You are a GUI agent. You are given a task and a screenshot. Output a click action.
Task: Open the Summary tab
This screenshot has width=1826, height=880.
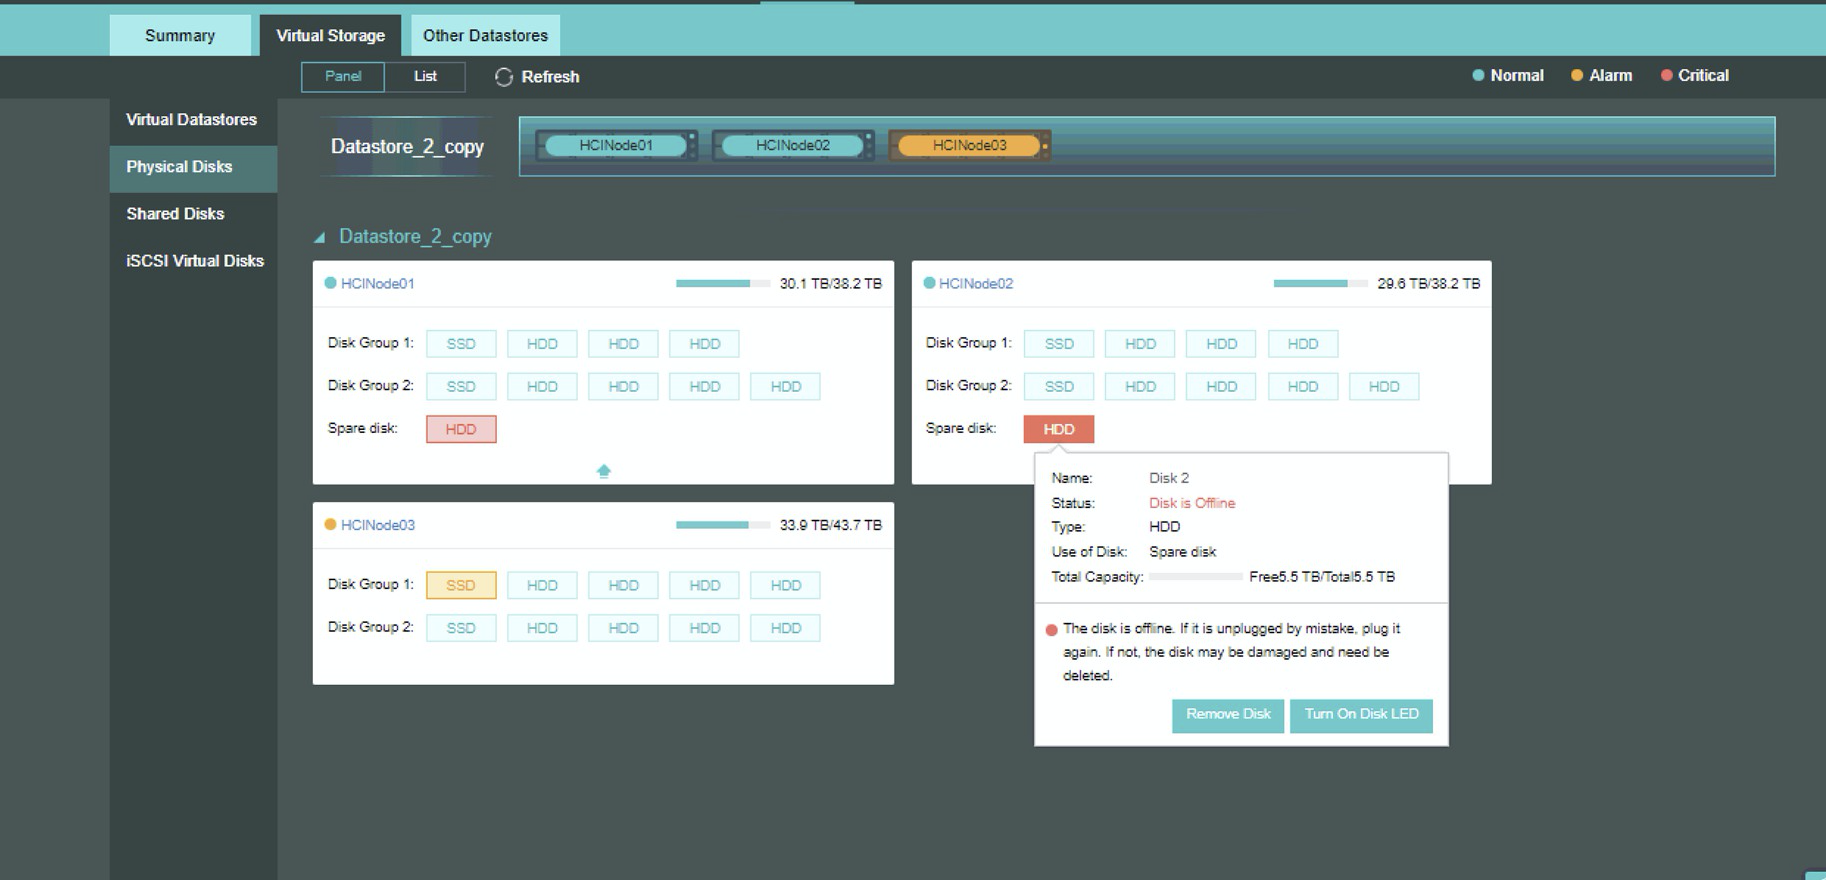click(180, 36)
